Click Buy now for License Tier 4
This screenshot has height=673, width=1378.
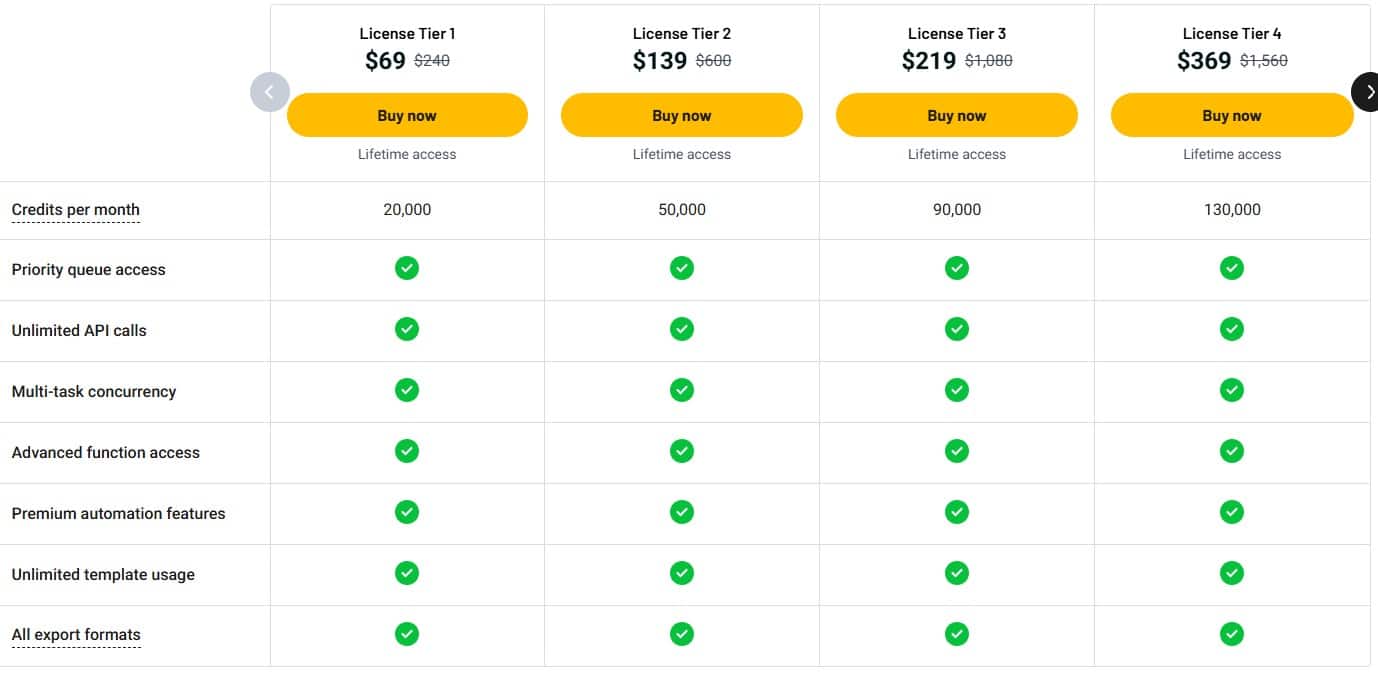click(1231, 115)
